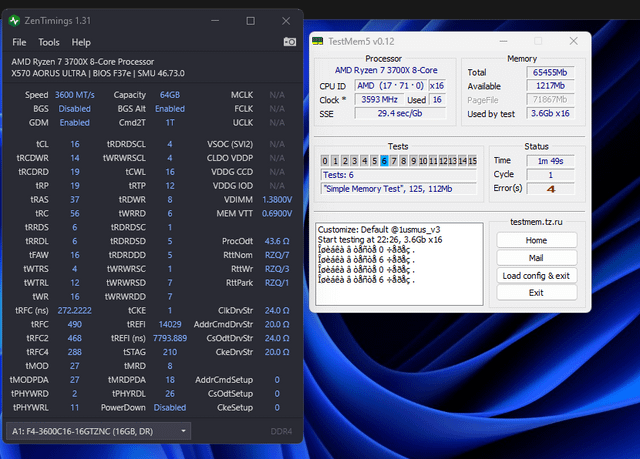Screen dimensions: 640x459
Task: Click the Clock value 3593 MHz
Action: [379, 100]
